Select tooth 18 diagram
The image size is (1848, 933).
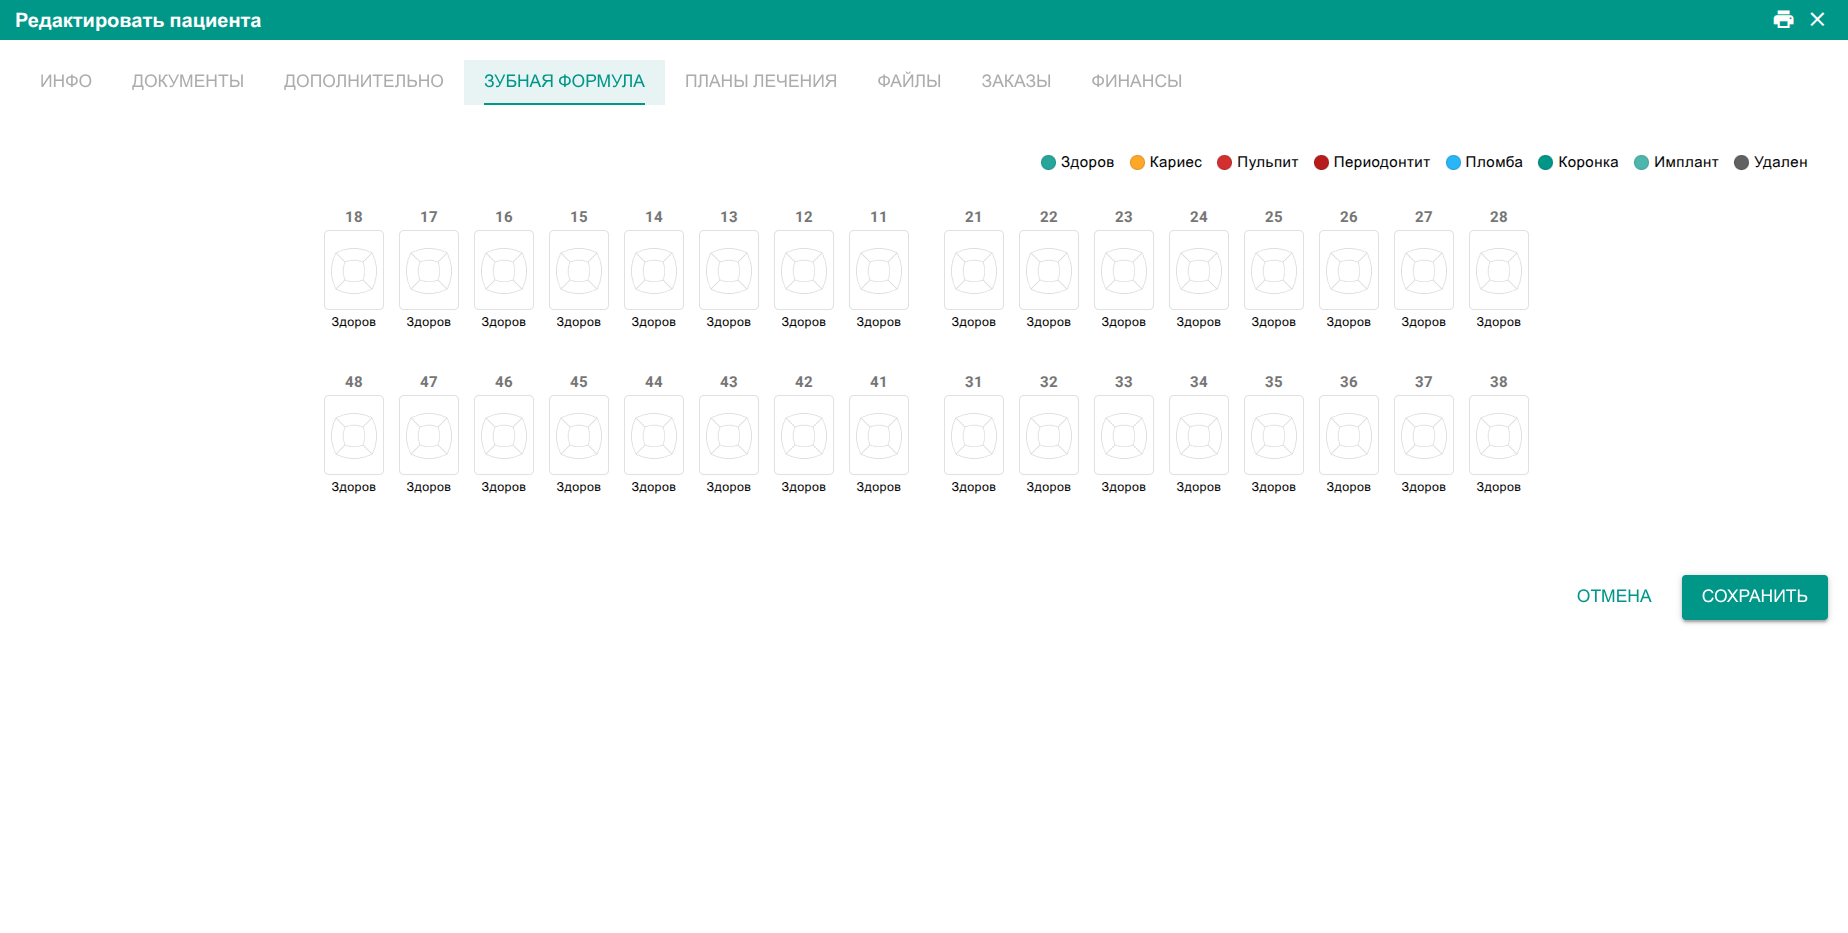tap(354, 270)
